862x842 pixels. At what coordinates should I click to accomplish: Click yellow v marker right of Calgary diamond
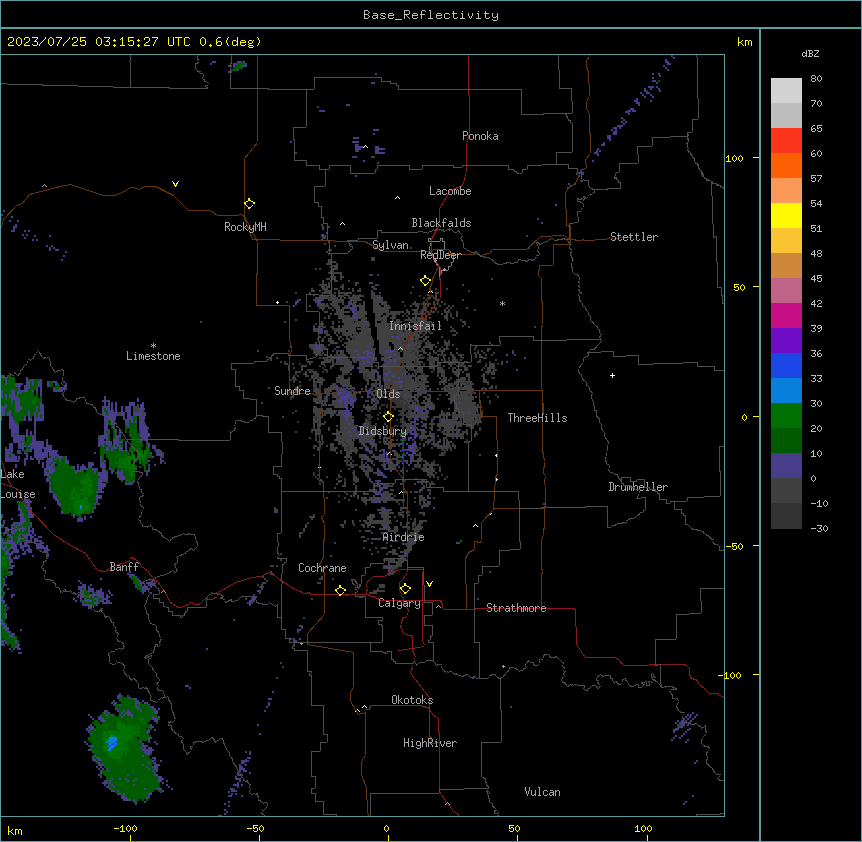point(429,584)
